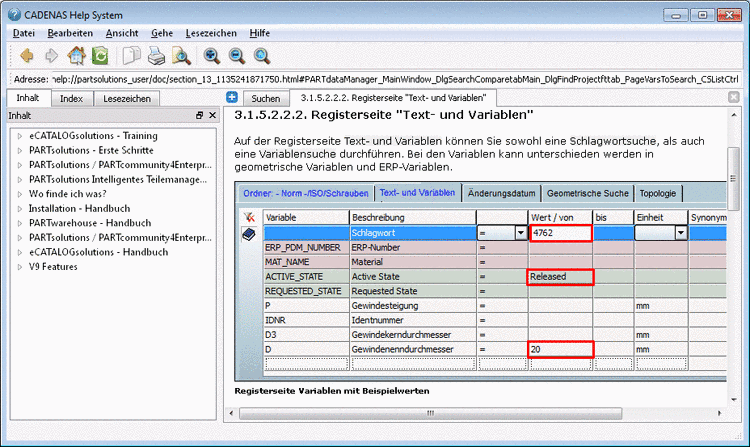This screenshot has height=447, width=750.
Task: Open the Gehe menu
Action: tap(162, 33)
